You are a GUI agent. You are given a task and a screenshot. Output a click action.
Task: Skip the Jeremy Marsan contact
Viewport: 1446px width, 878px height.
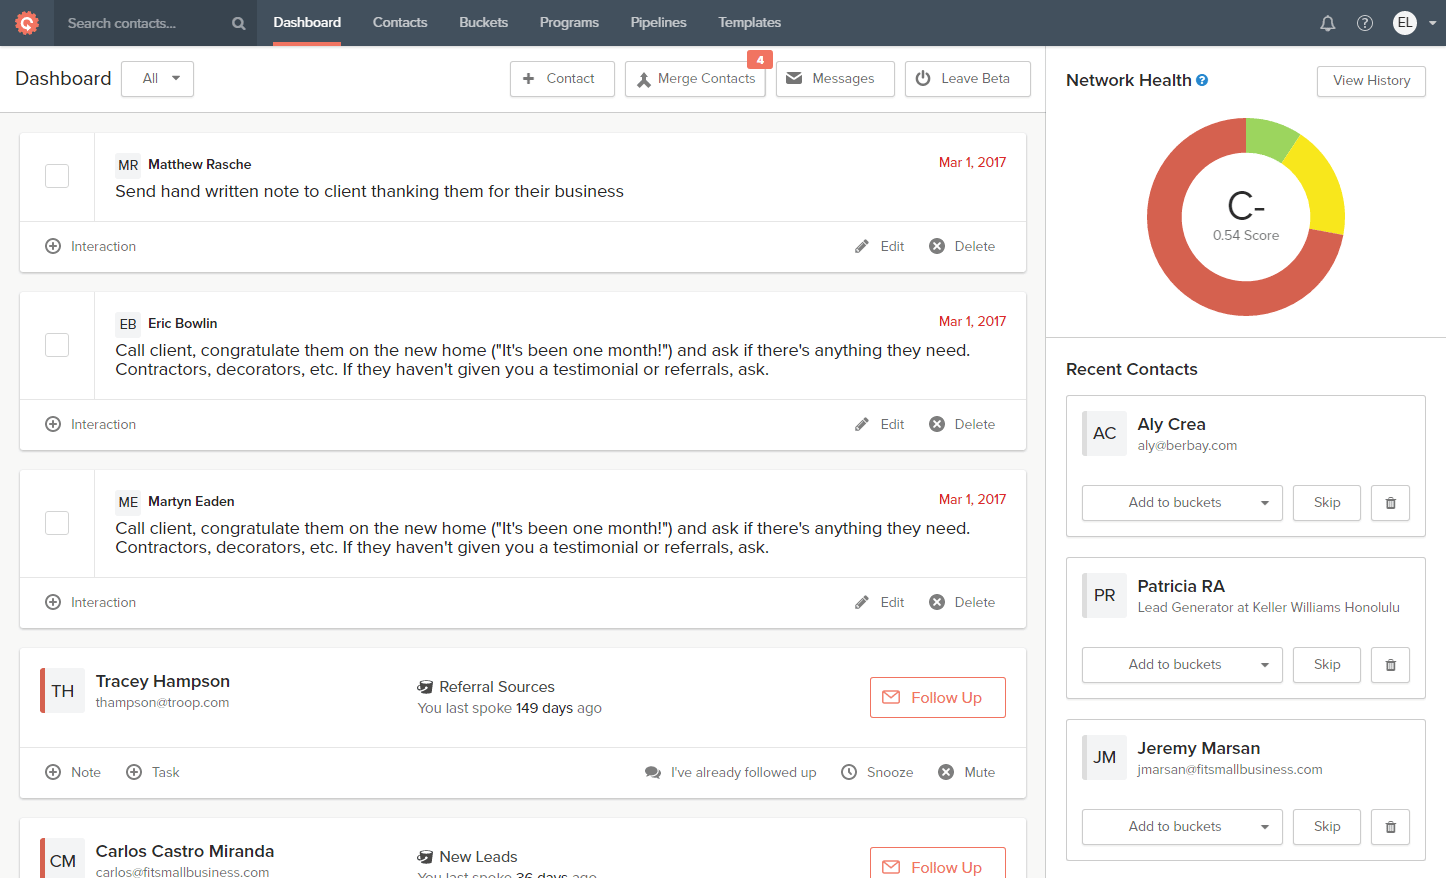tap(1327, 827)
